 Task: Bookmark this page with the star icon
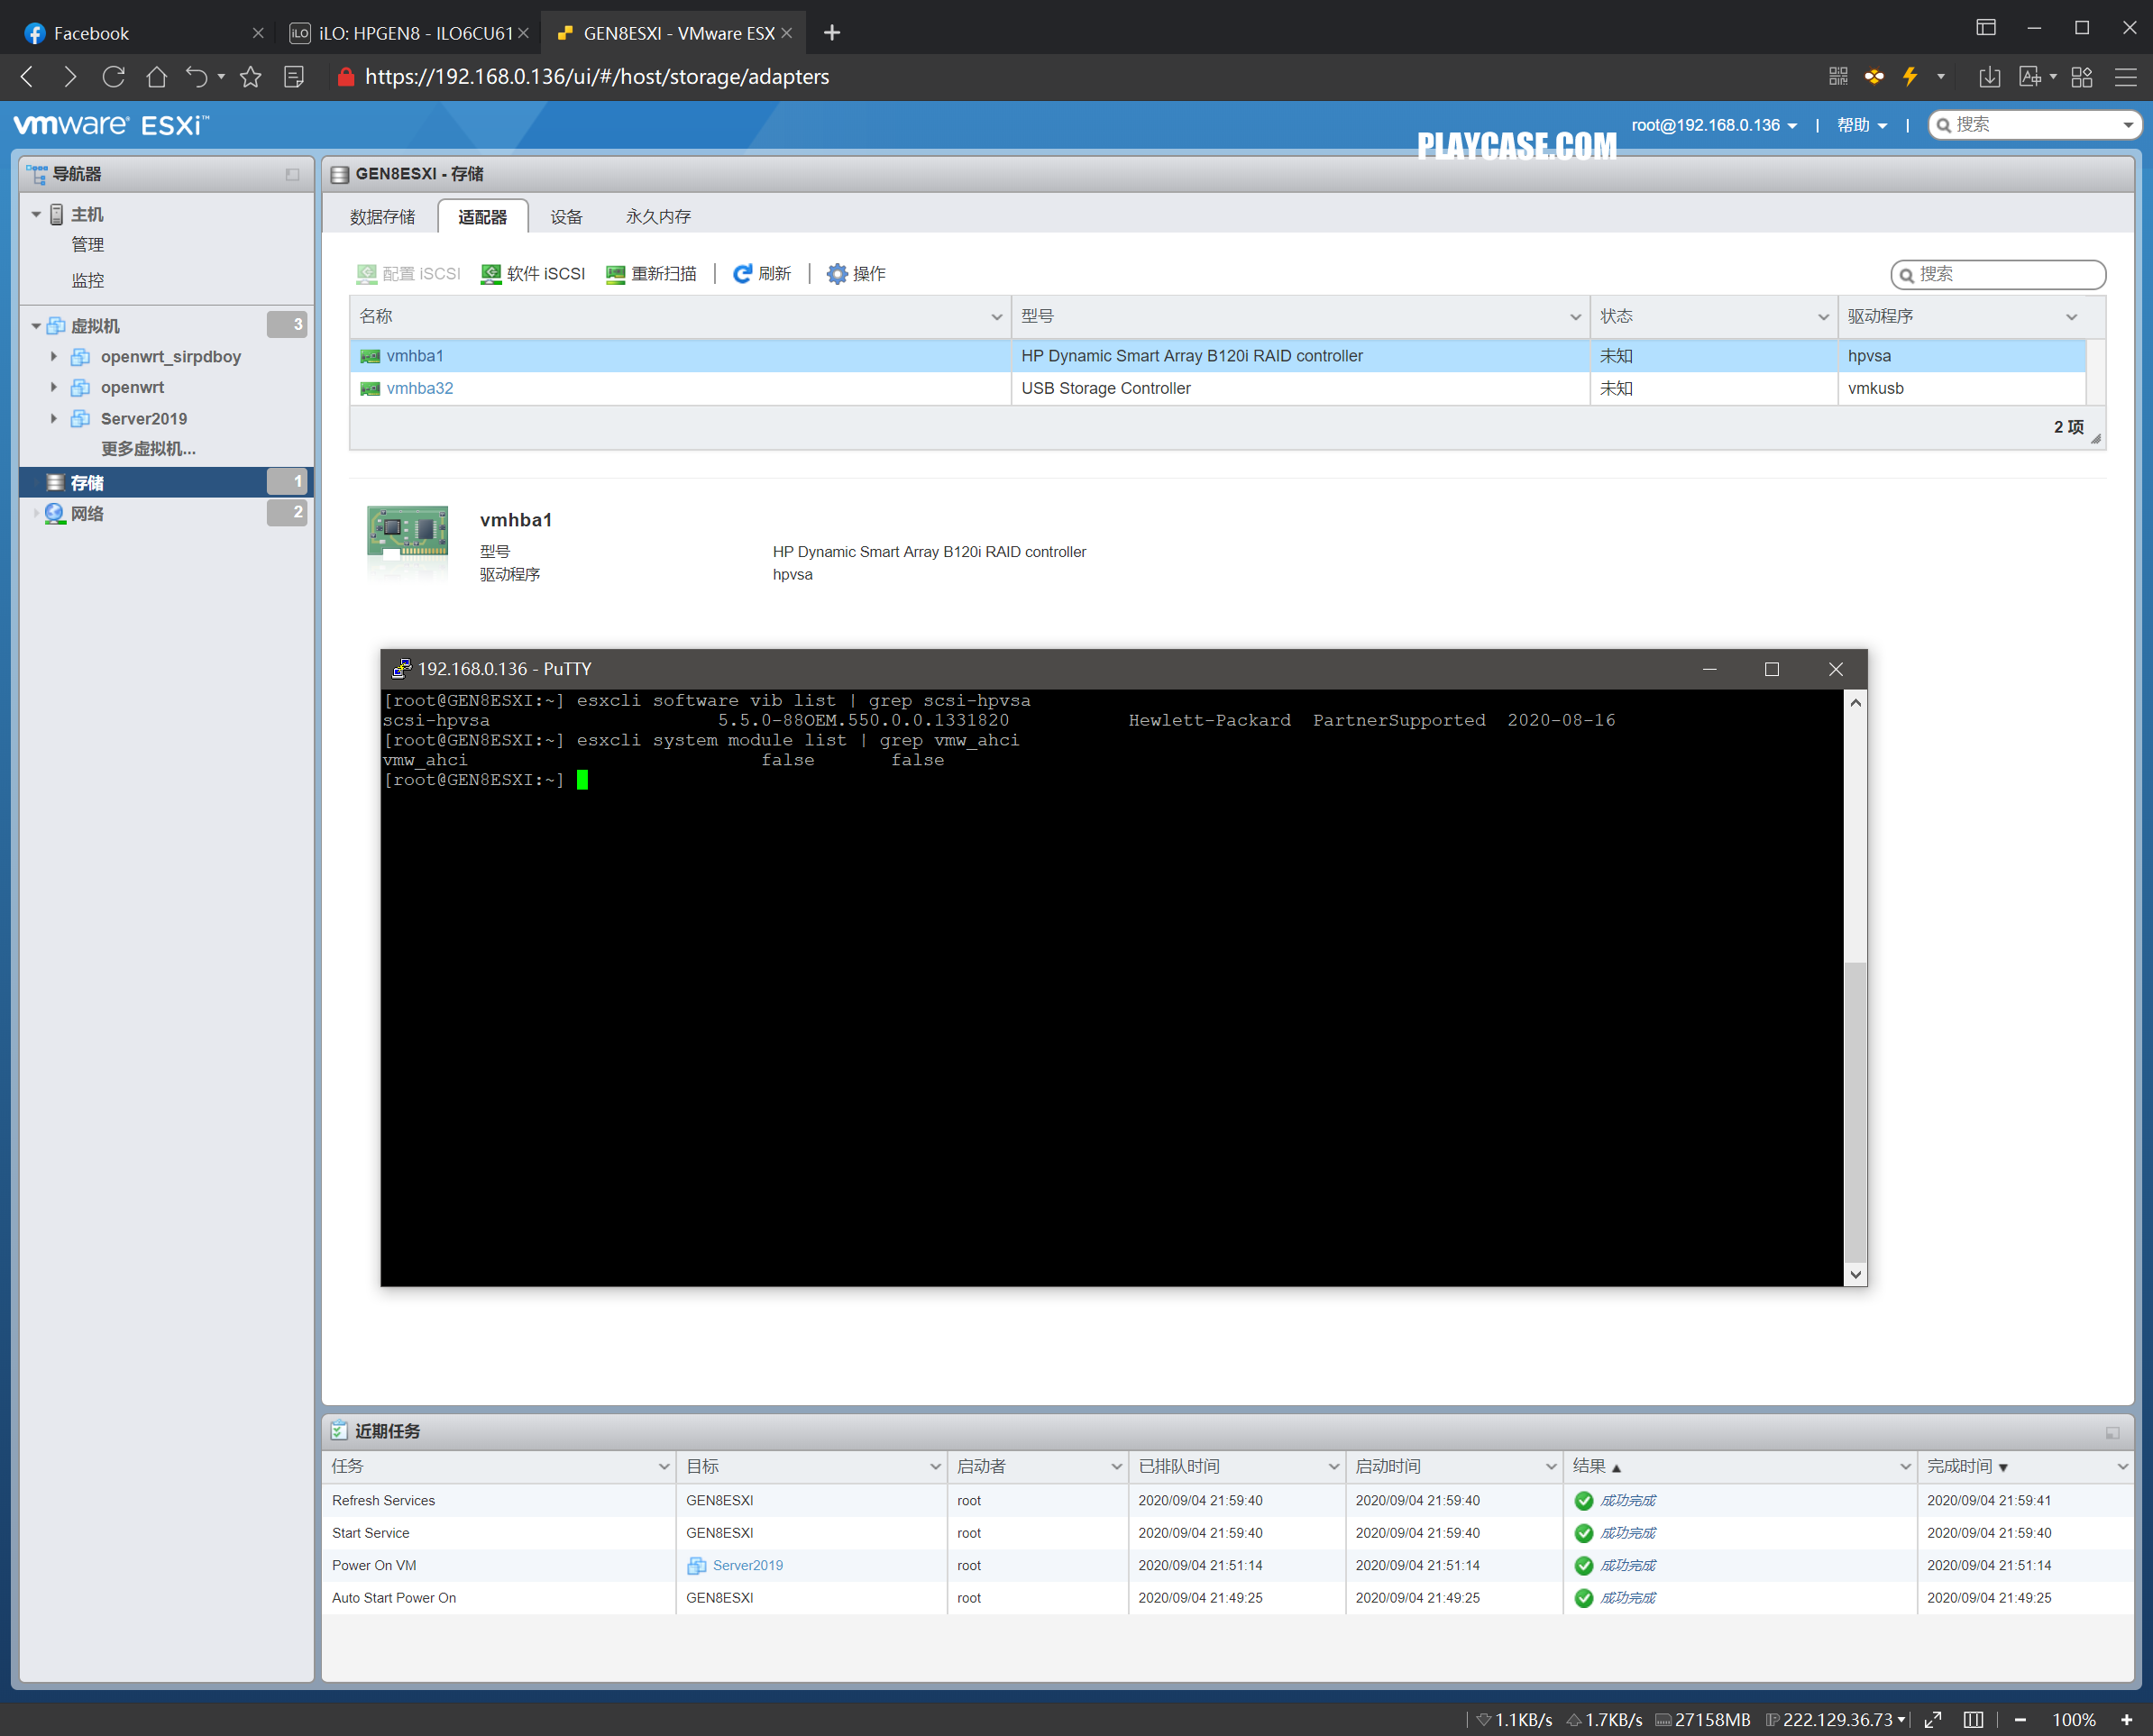point(251,77)
